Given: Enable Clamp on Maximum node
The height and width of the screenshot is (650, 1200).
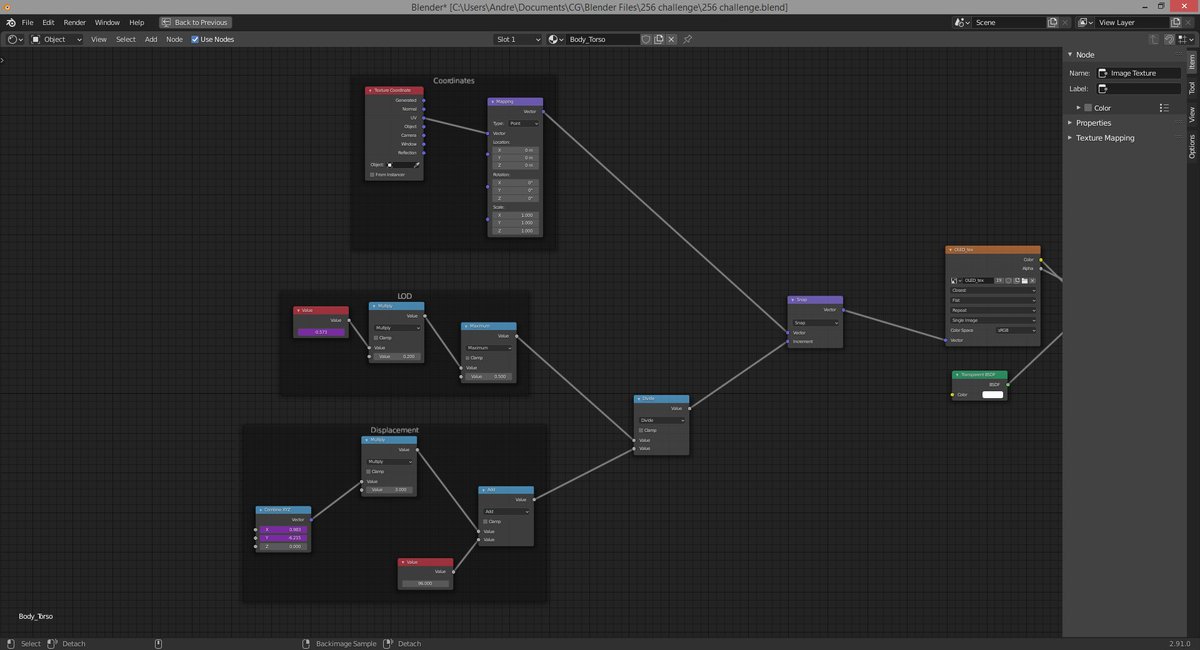Looking at the screenshot, I should click(x=468, y=357).
